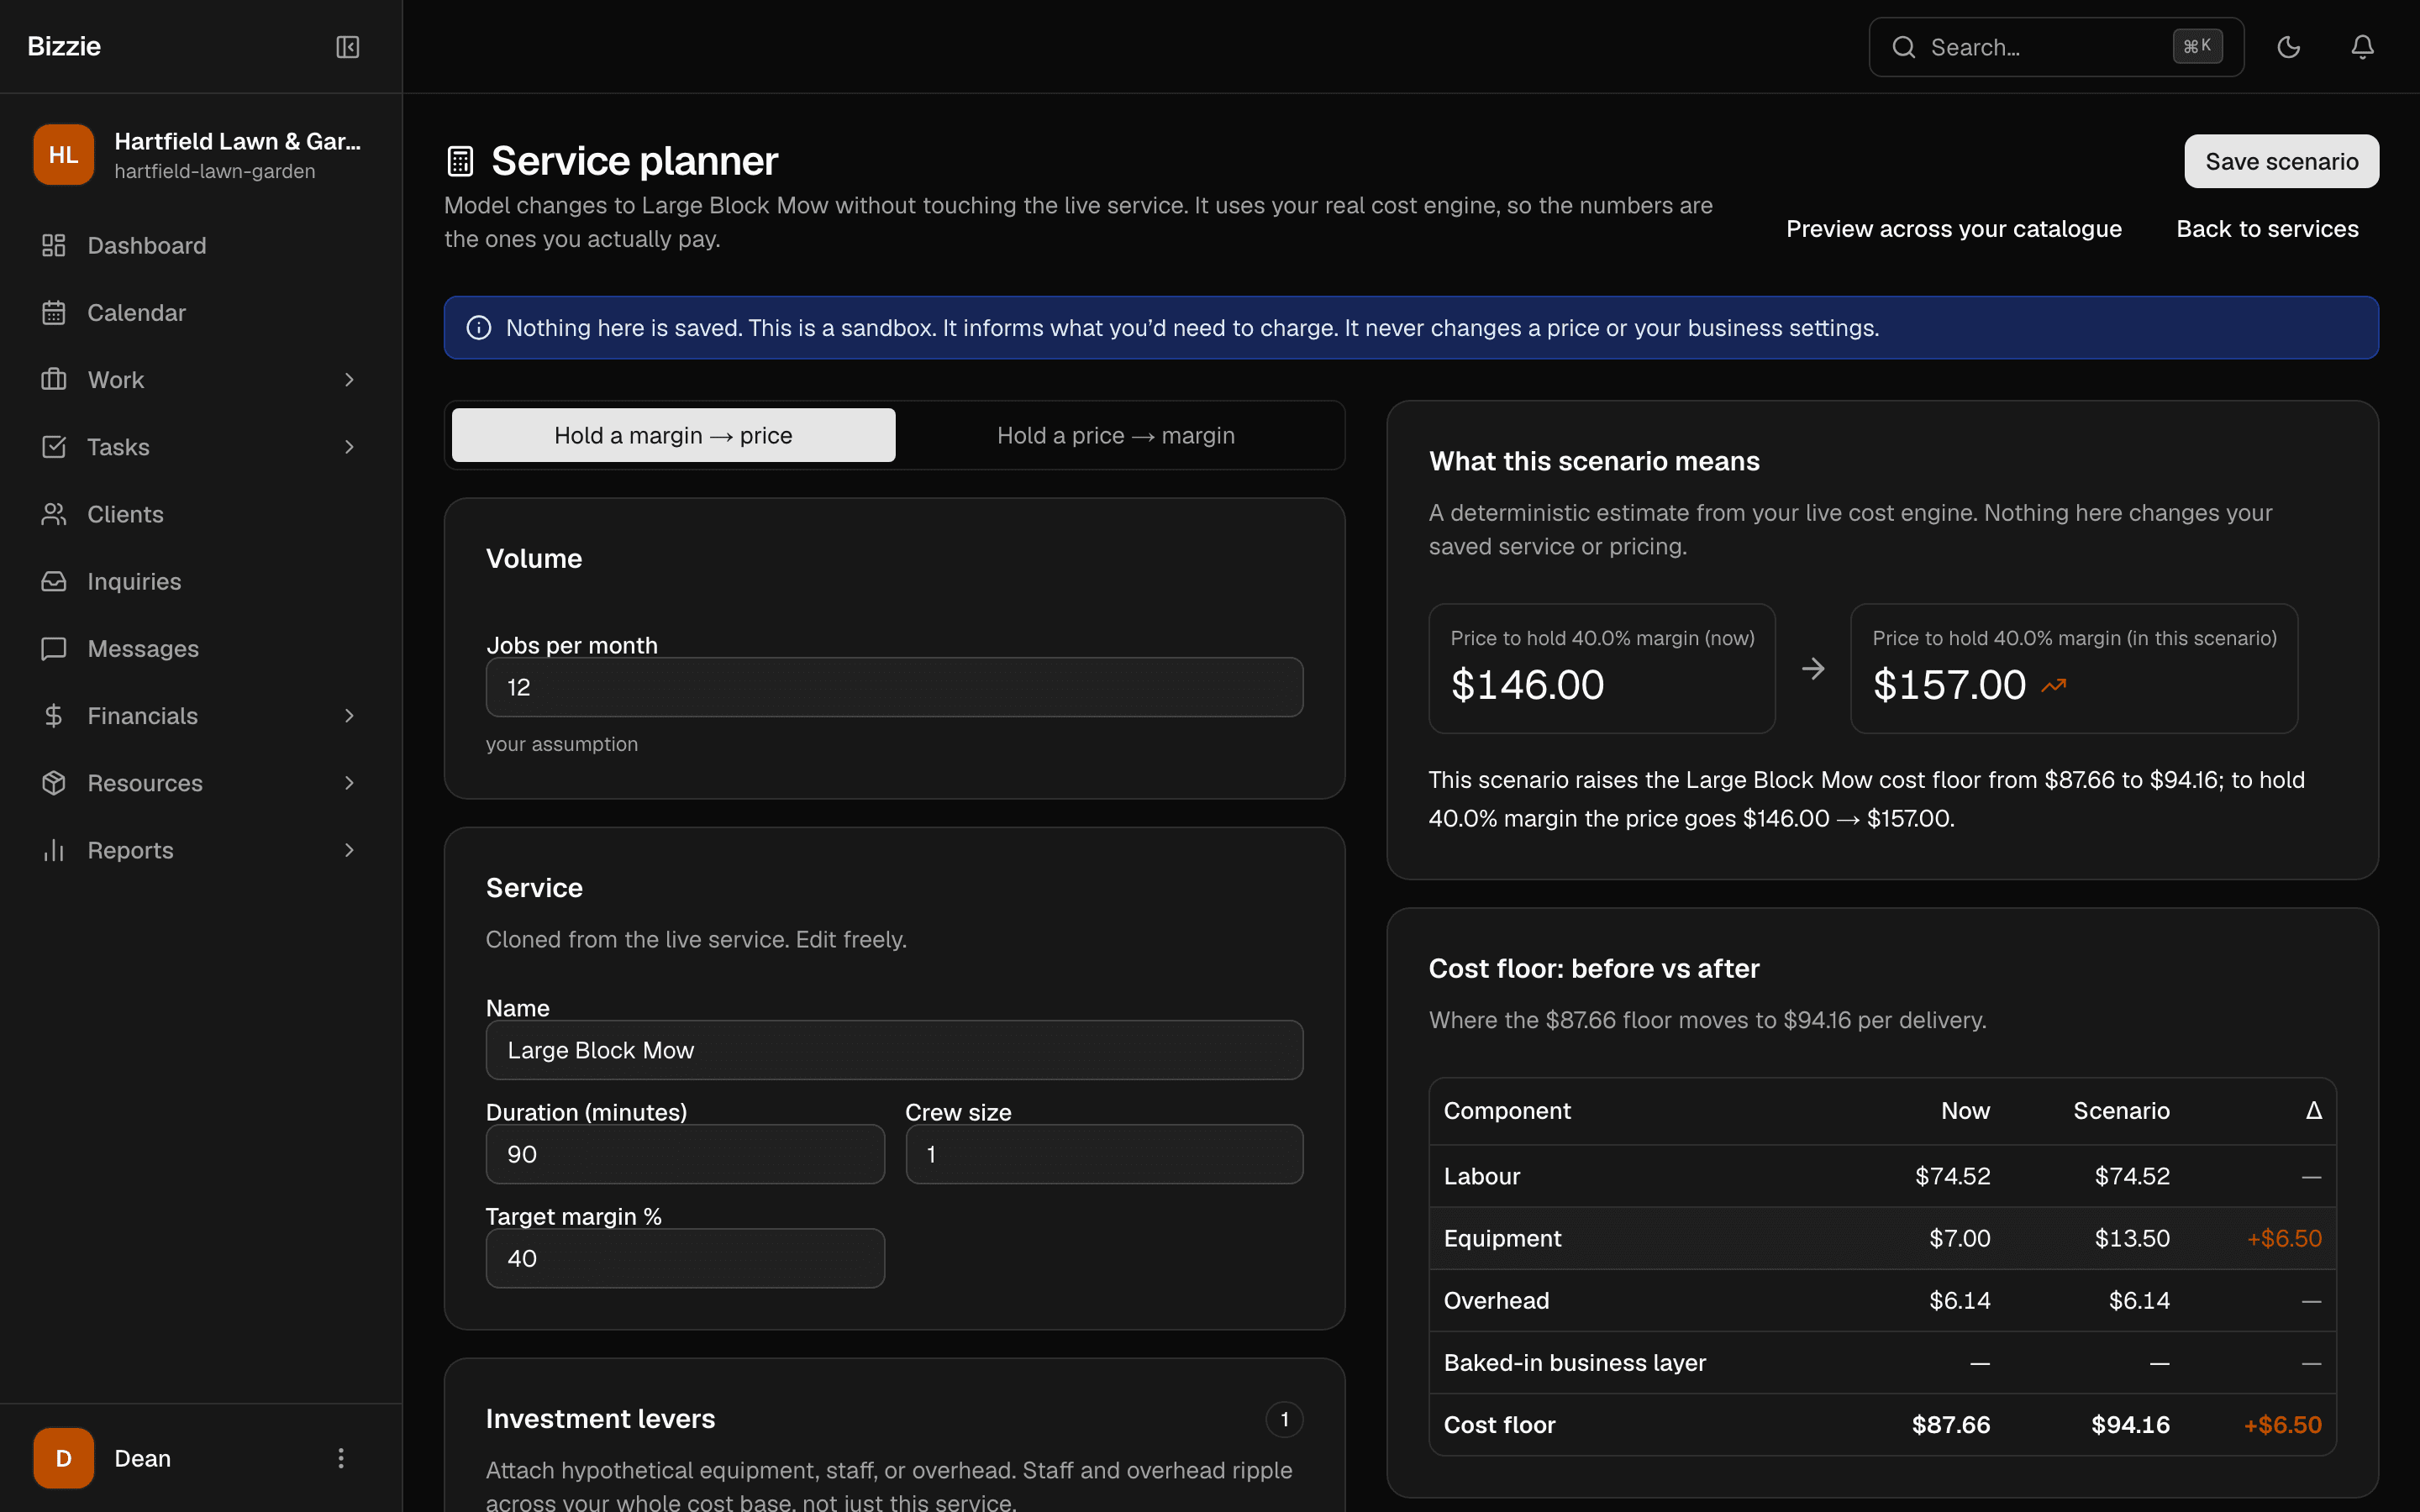Click the Inquiries inbox icon

(54, 581)
